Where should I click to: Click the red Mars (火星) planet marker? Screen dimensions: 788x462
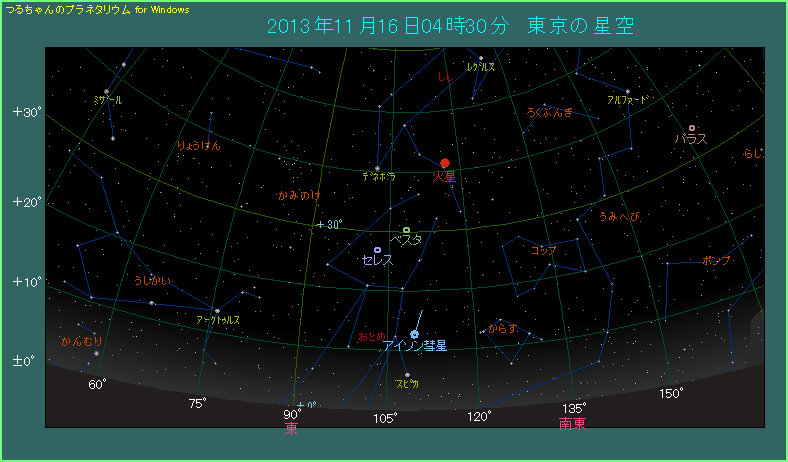[x=445, y=162]
